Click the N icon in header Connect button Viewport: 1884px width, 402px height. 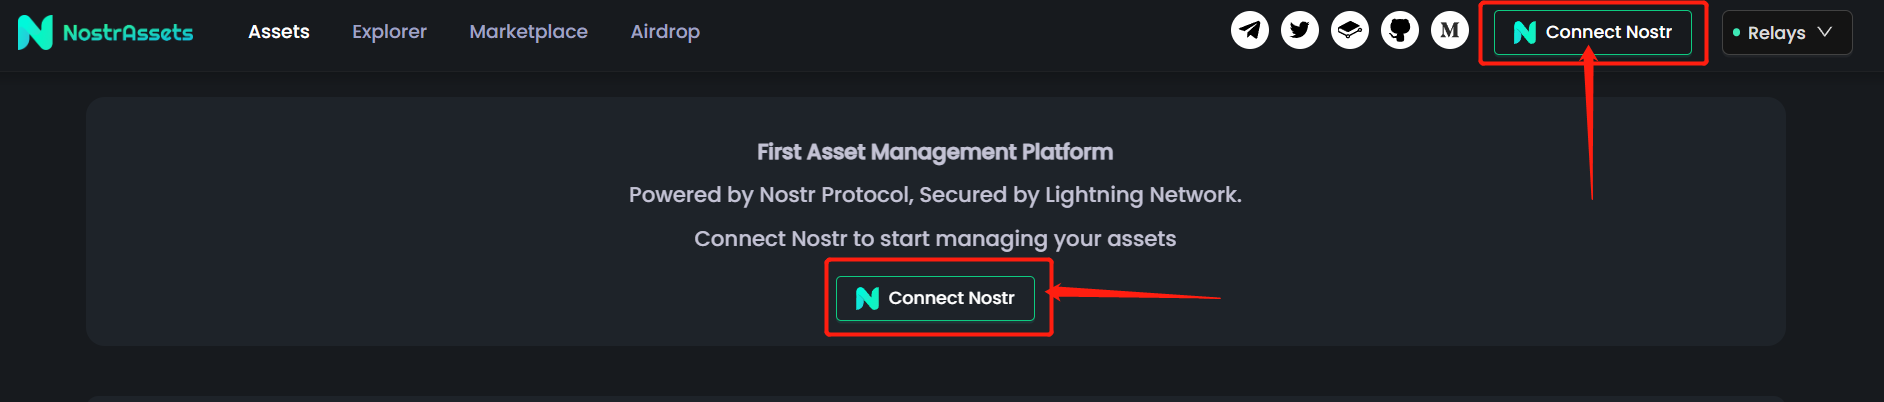[1524, 32]
